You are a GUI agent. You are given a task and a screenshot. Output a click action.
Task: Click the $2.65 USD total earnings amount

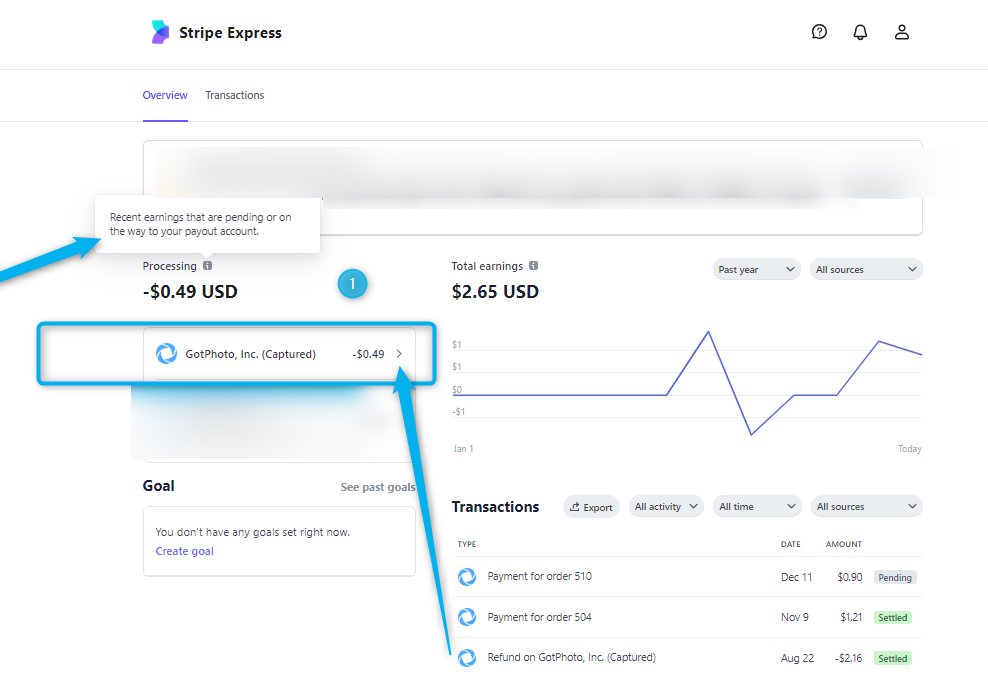click(495, 292)
